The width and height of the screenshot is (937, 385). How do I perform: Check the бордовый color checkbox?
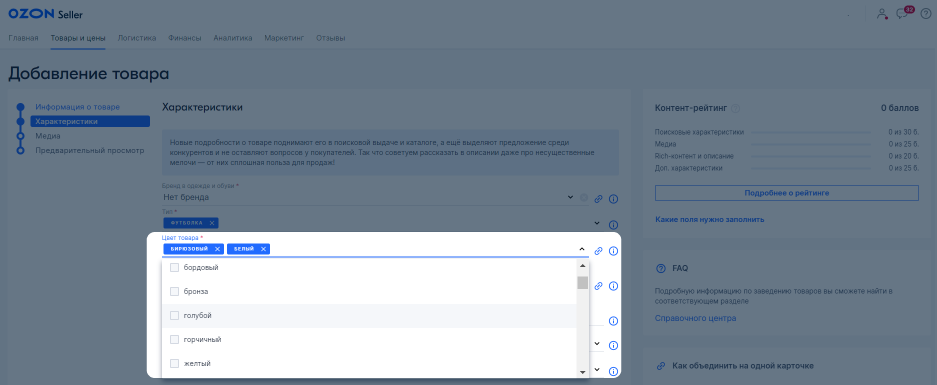click(174, 268)
